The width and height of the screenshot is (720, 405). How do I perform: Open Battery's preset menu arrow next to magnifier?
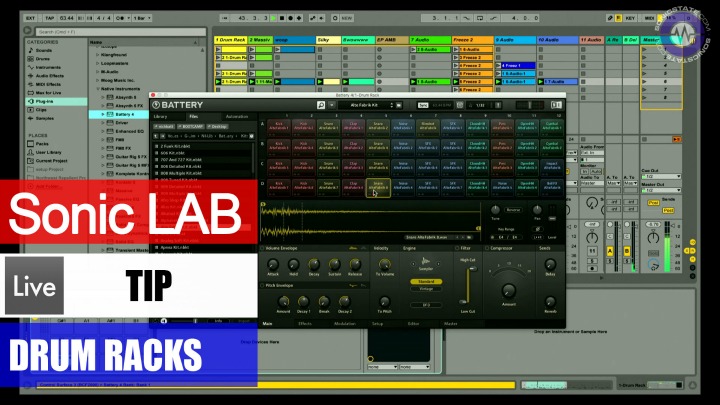coord(332,105)
